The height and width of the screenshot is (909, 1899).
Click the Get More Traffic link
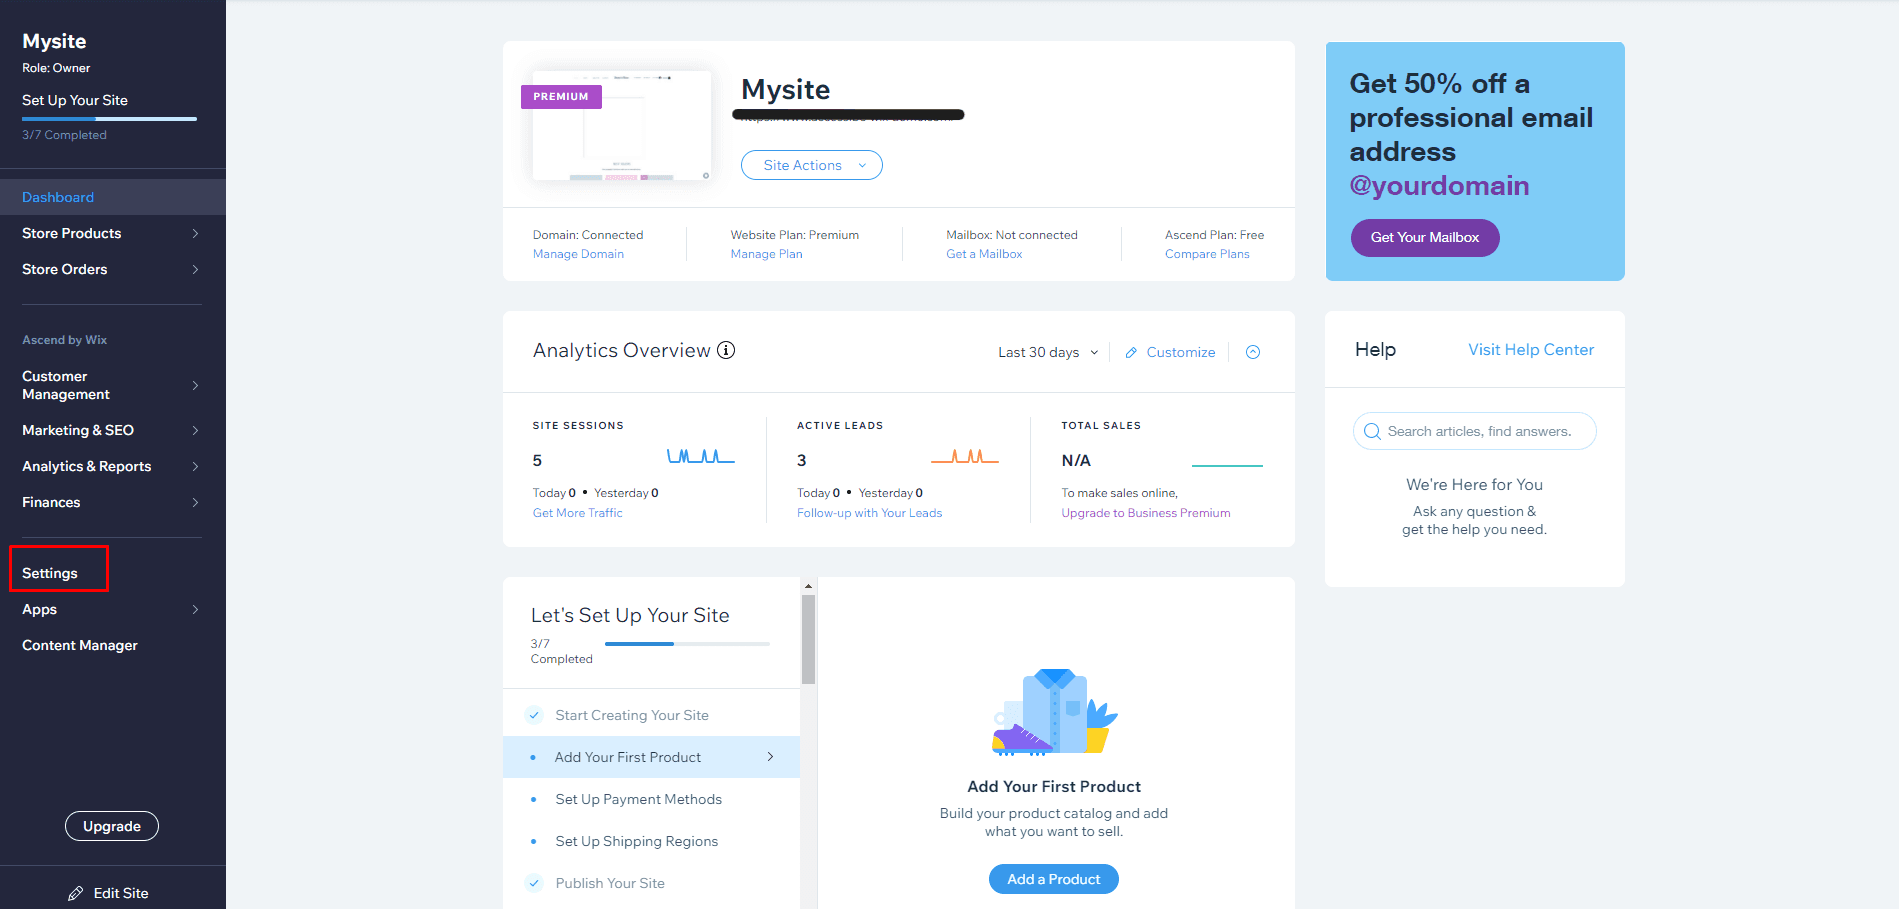click(x=578, y=513)
